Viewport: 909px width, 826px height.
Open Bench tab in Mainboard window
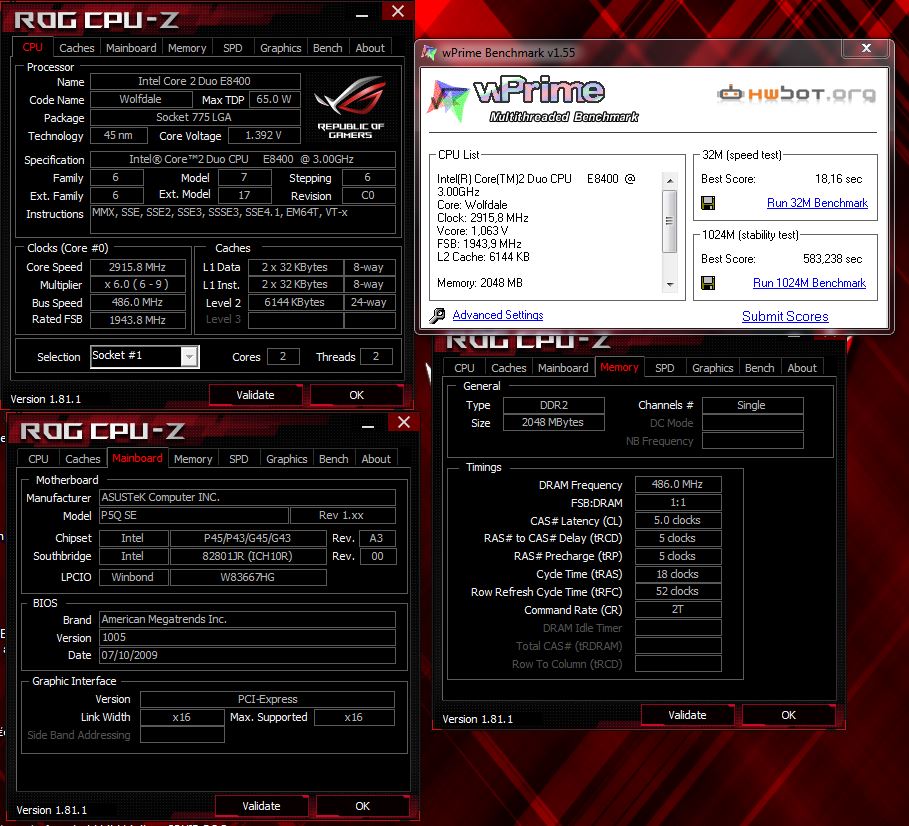333,459
